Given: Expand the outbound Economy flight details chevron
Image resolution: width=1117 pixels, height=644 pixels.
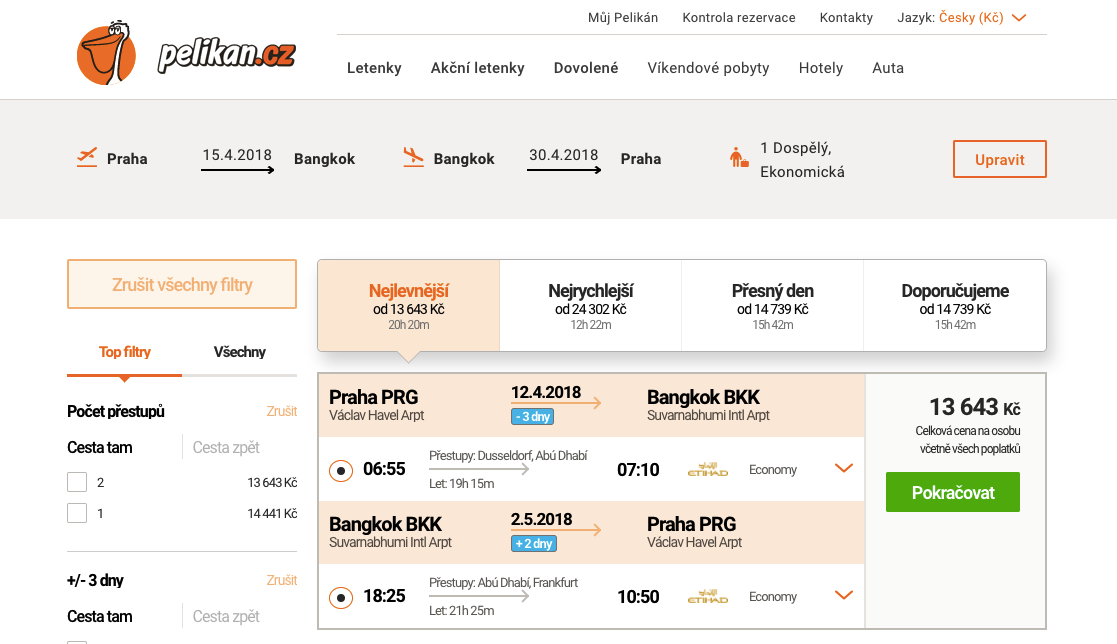Looking at the screenshot, I should pos(843,468).
